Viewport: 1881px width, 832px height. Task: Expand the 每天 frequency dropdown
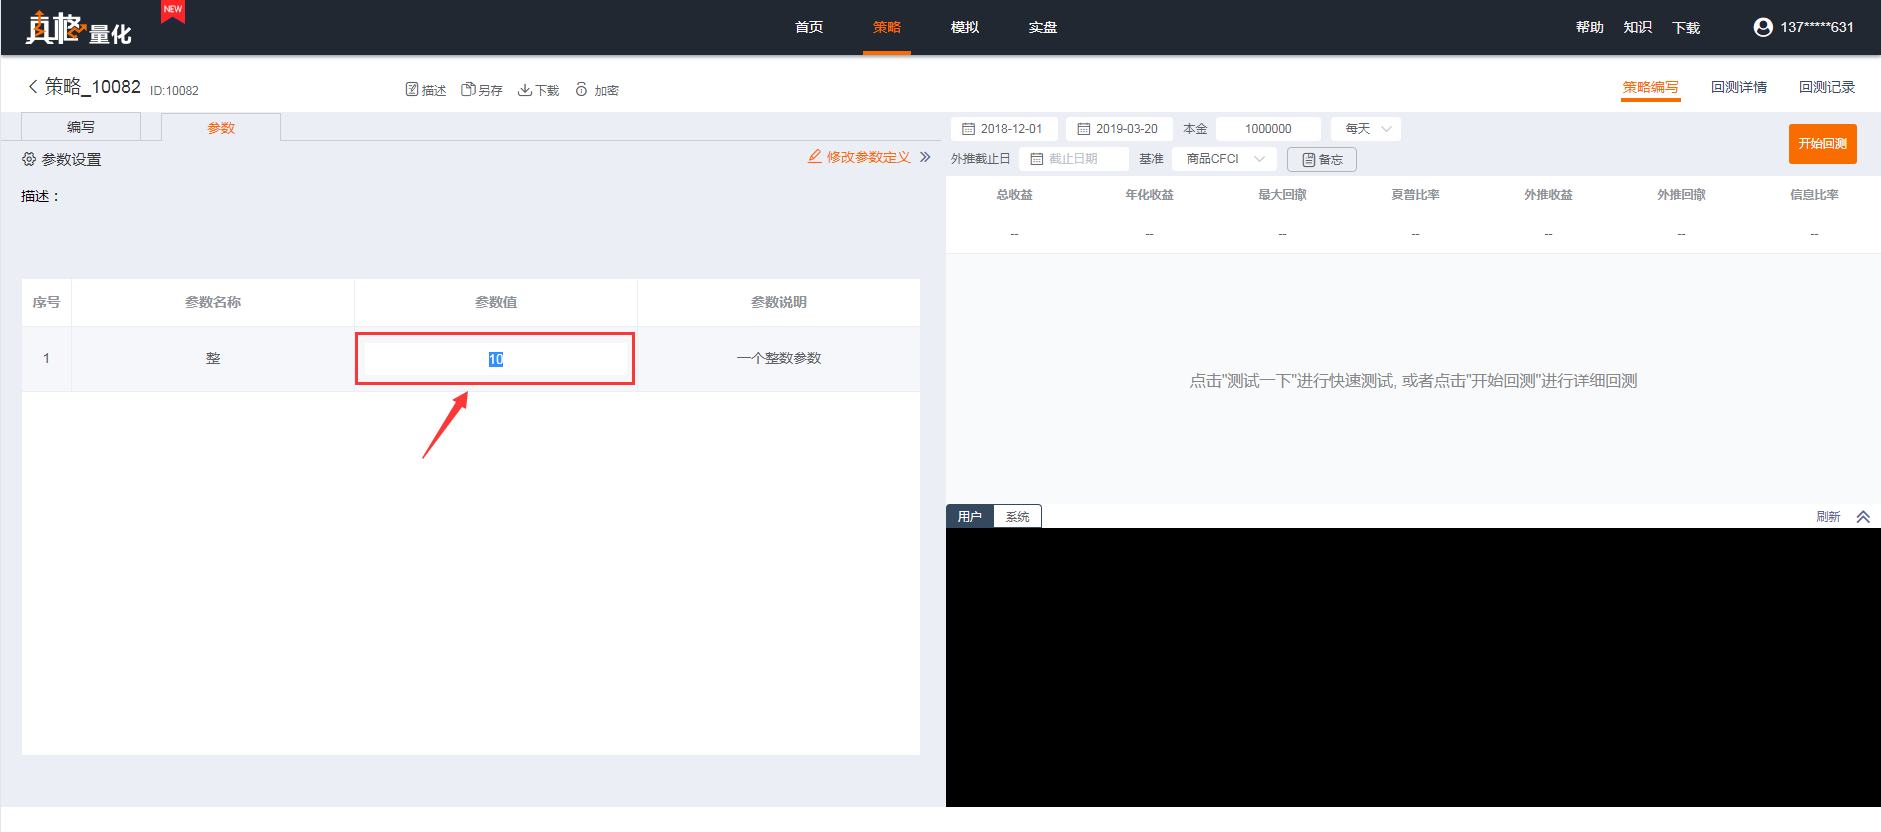point(1366,129)
